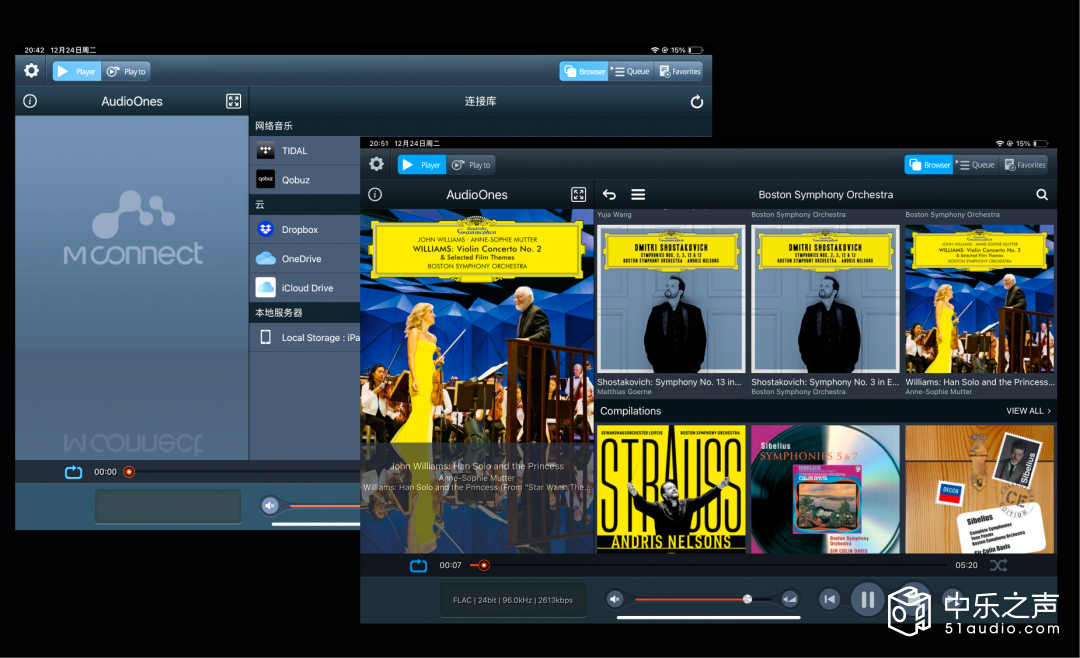Viewport: 1080px width, 658px height.
Task: Click "AudioOnes" device name in back window
Action: pos(132,101)
